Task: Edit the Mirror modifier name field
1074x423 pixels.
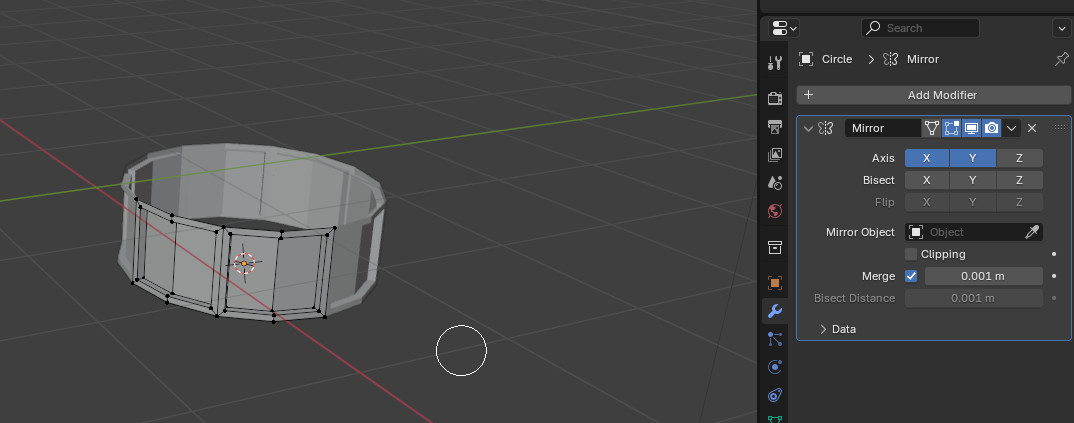Action: click(x=882, y=128)
